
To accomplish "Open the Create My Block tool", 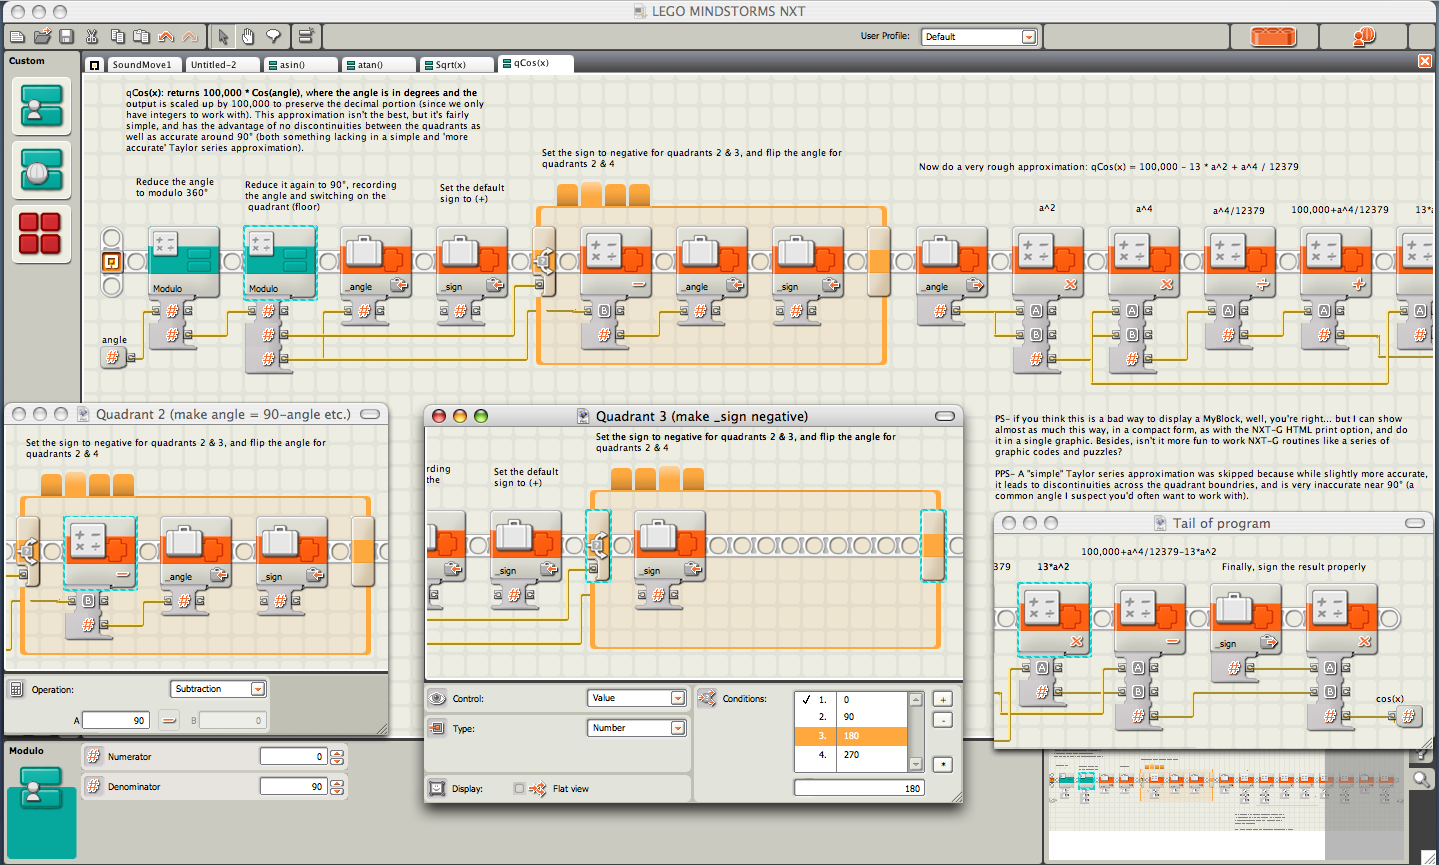I will click(x=306, y=37).
